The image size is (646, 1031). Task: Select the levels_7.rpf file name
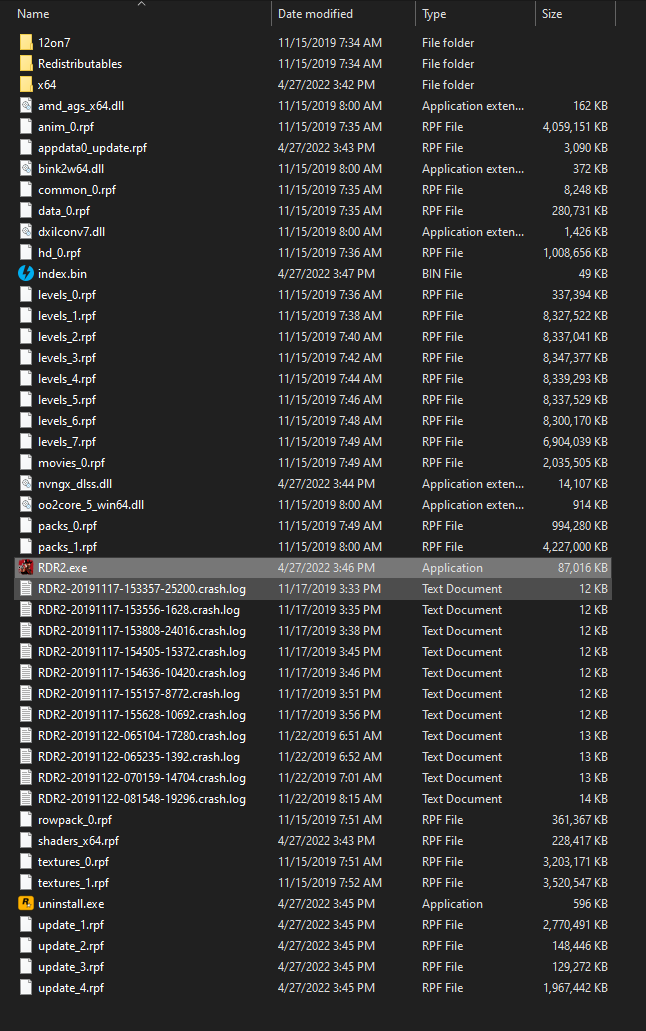67,442
